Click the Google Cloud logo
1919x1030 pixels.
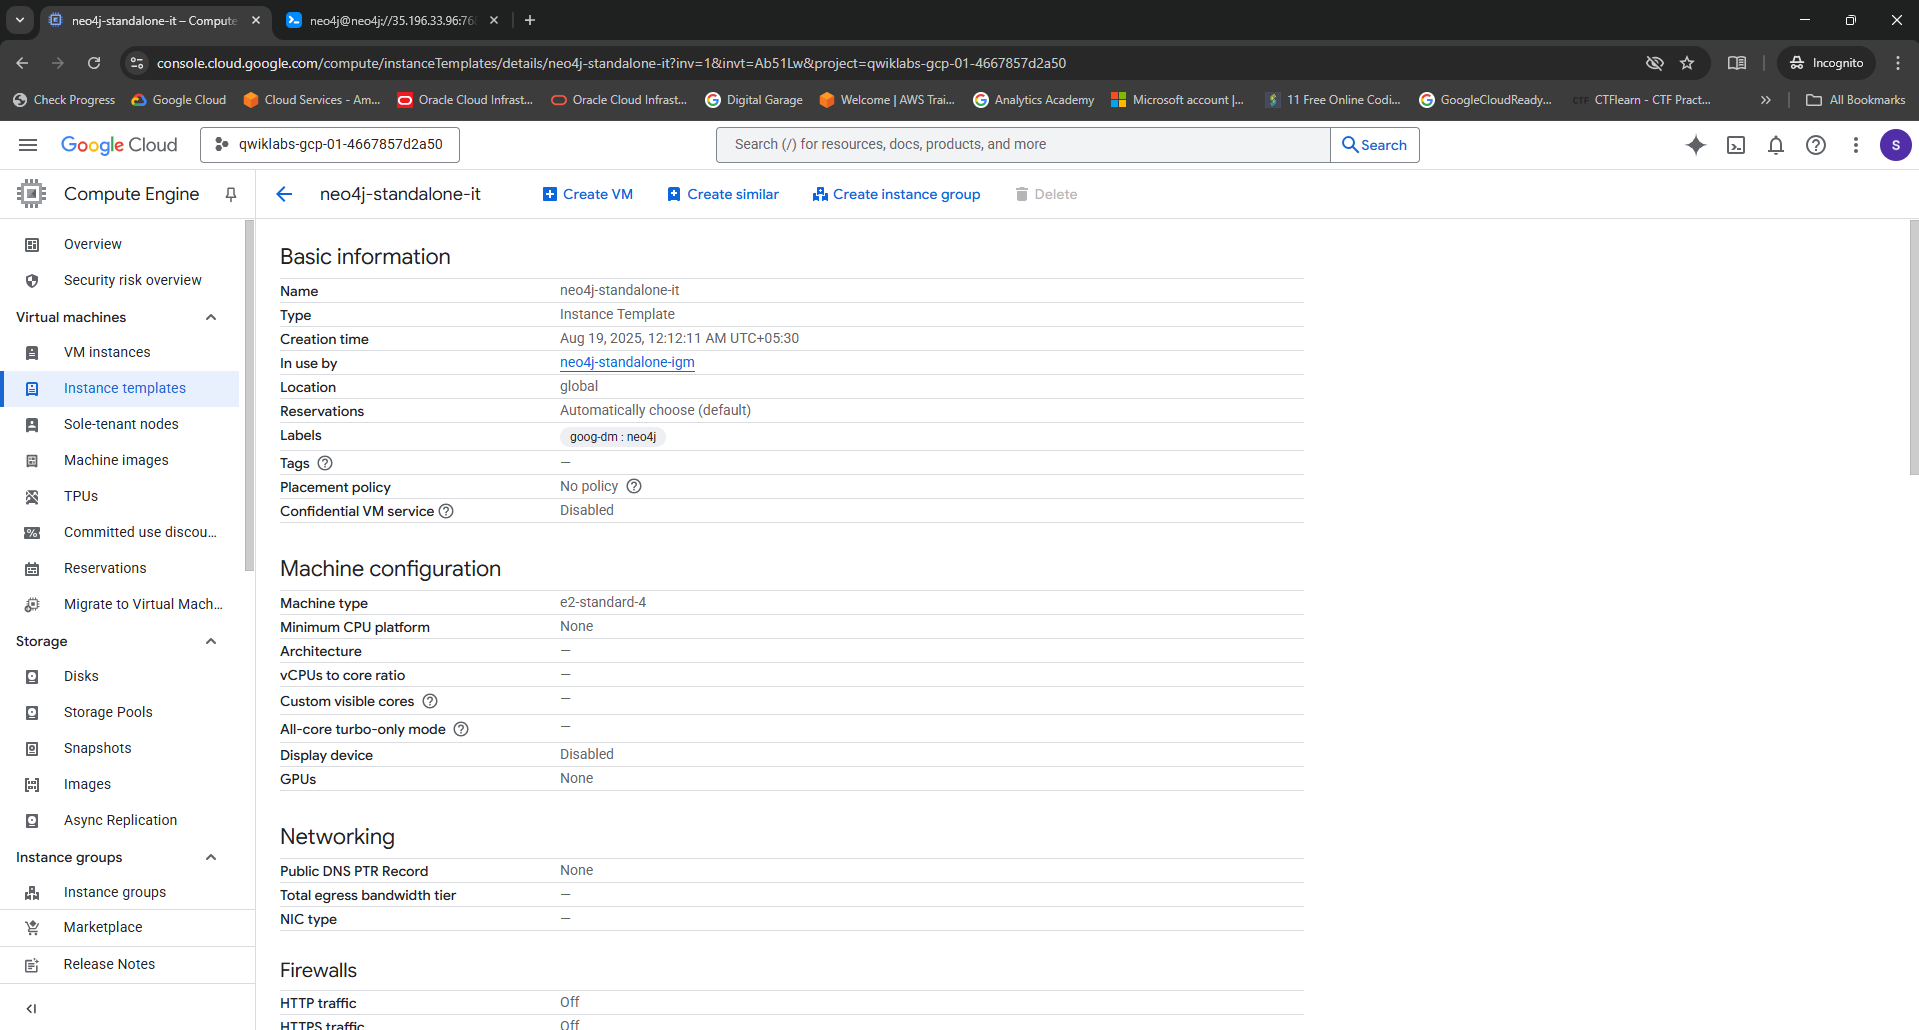pos(119,145)
